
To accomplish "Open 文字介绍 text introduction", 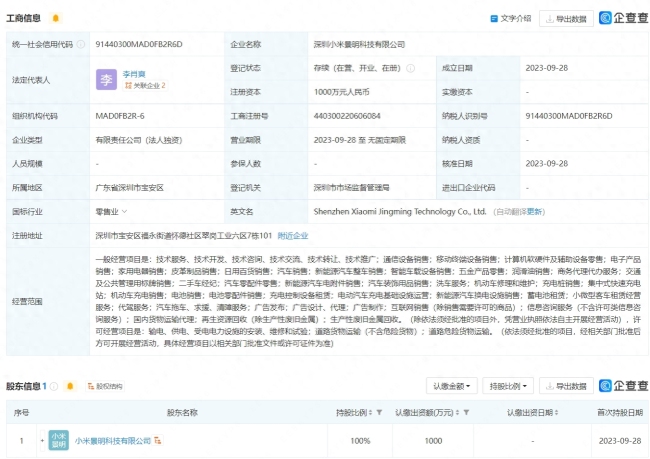I will [511, 18].
